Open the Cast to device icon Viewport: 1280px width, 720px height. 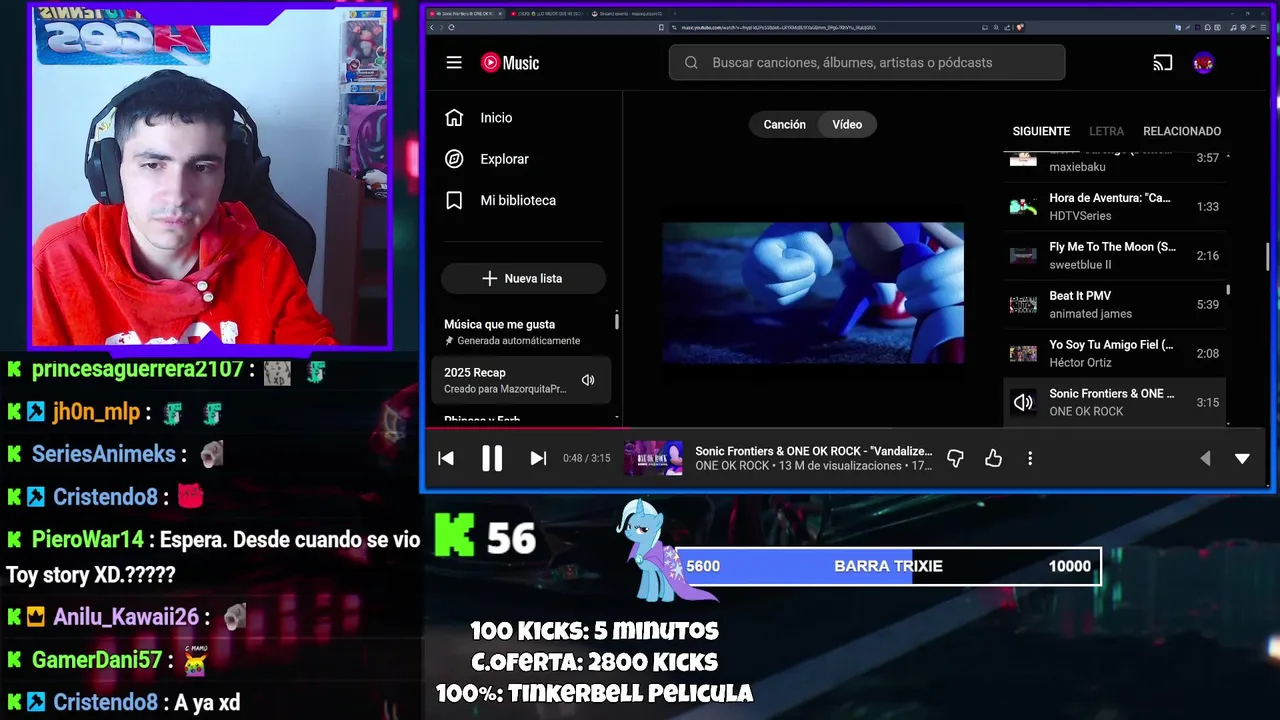tap(1162, 63)
